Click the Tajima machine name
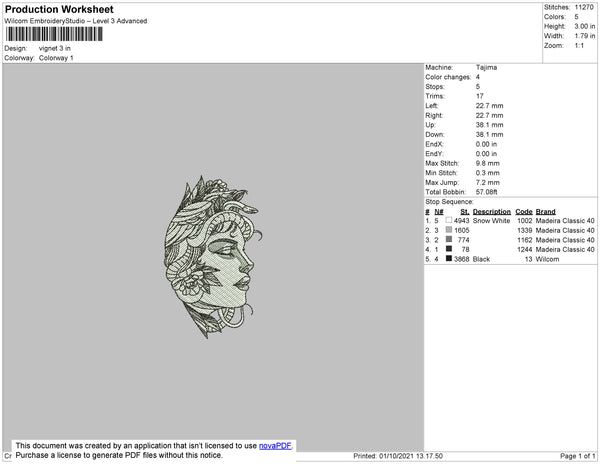The width and height of the screenshot is (600, 464). (x=486, y=67)
